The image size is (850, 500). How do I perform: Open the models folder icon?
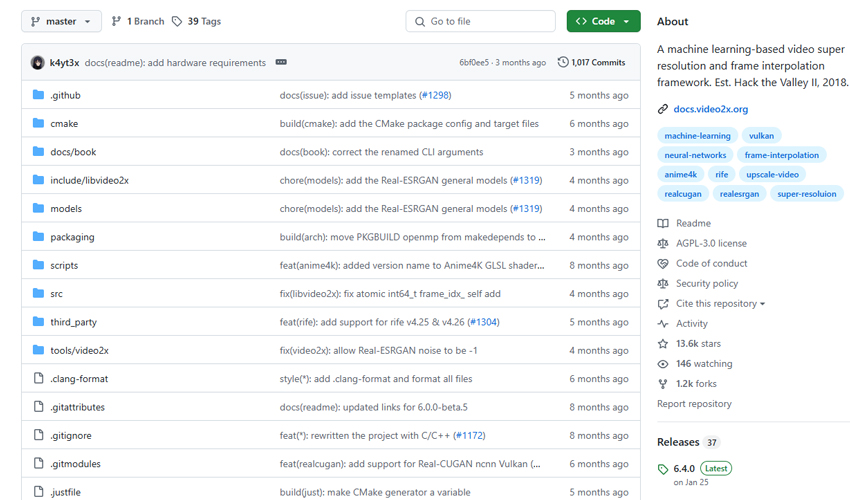[x=38, y=208]
